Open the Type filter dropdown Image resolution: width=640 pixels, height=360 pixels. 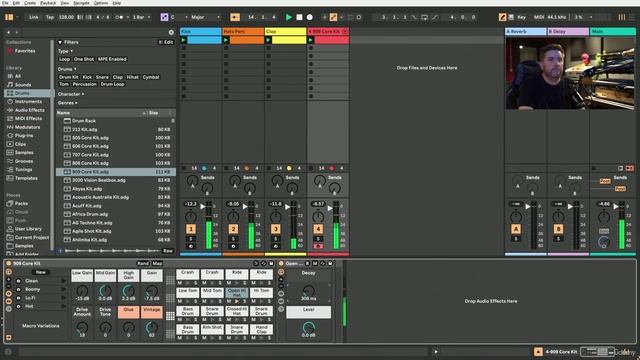(x=65, y=51)
